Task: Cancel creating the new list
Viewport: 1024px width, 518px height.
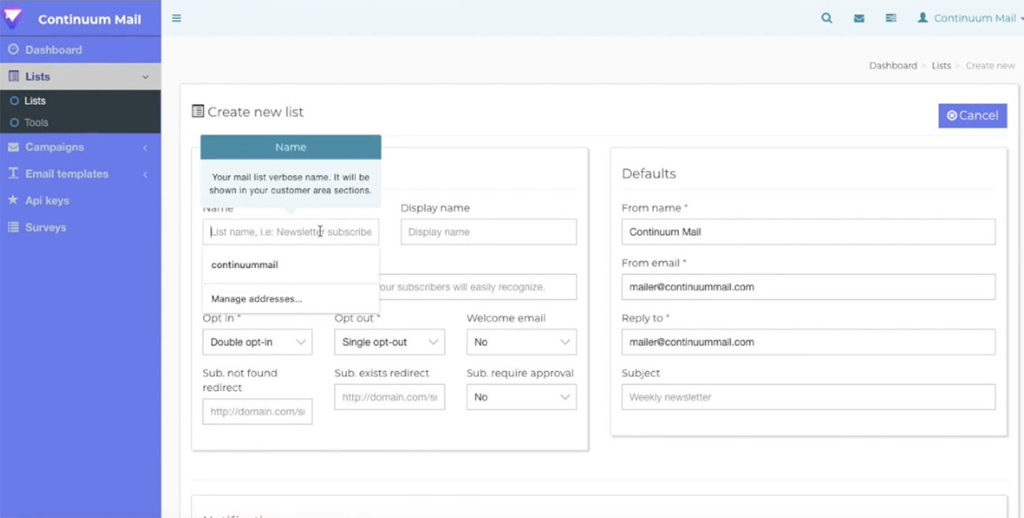Action: [x=972, y=116]
